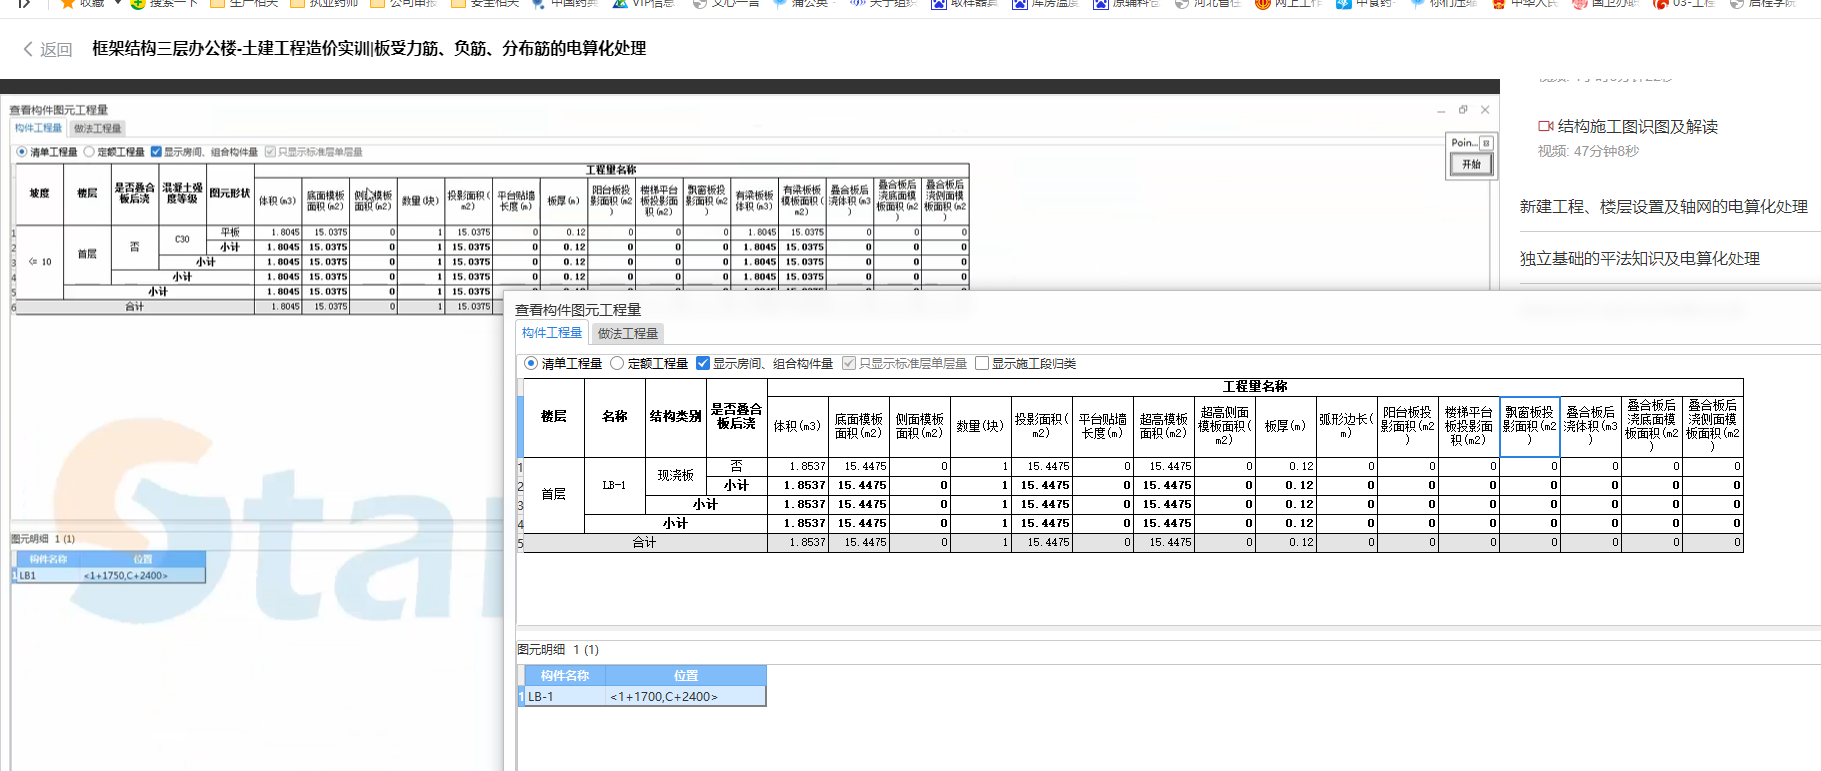This screenshot has height=771, width=1821.
Task: Close the small Poin panel
Action: [x=1486, y=143]
